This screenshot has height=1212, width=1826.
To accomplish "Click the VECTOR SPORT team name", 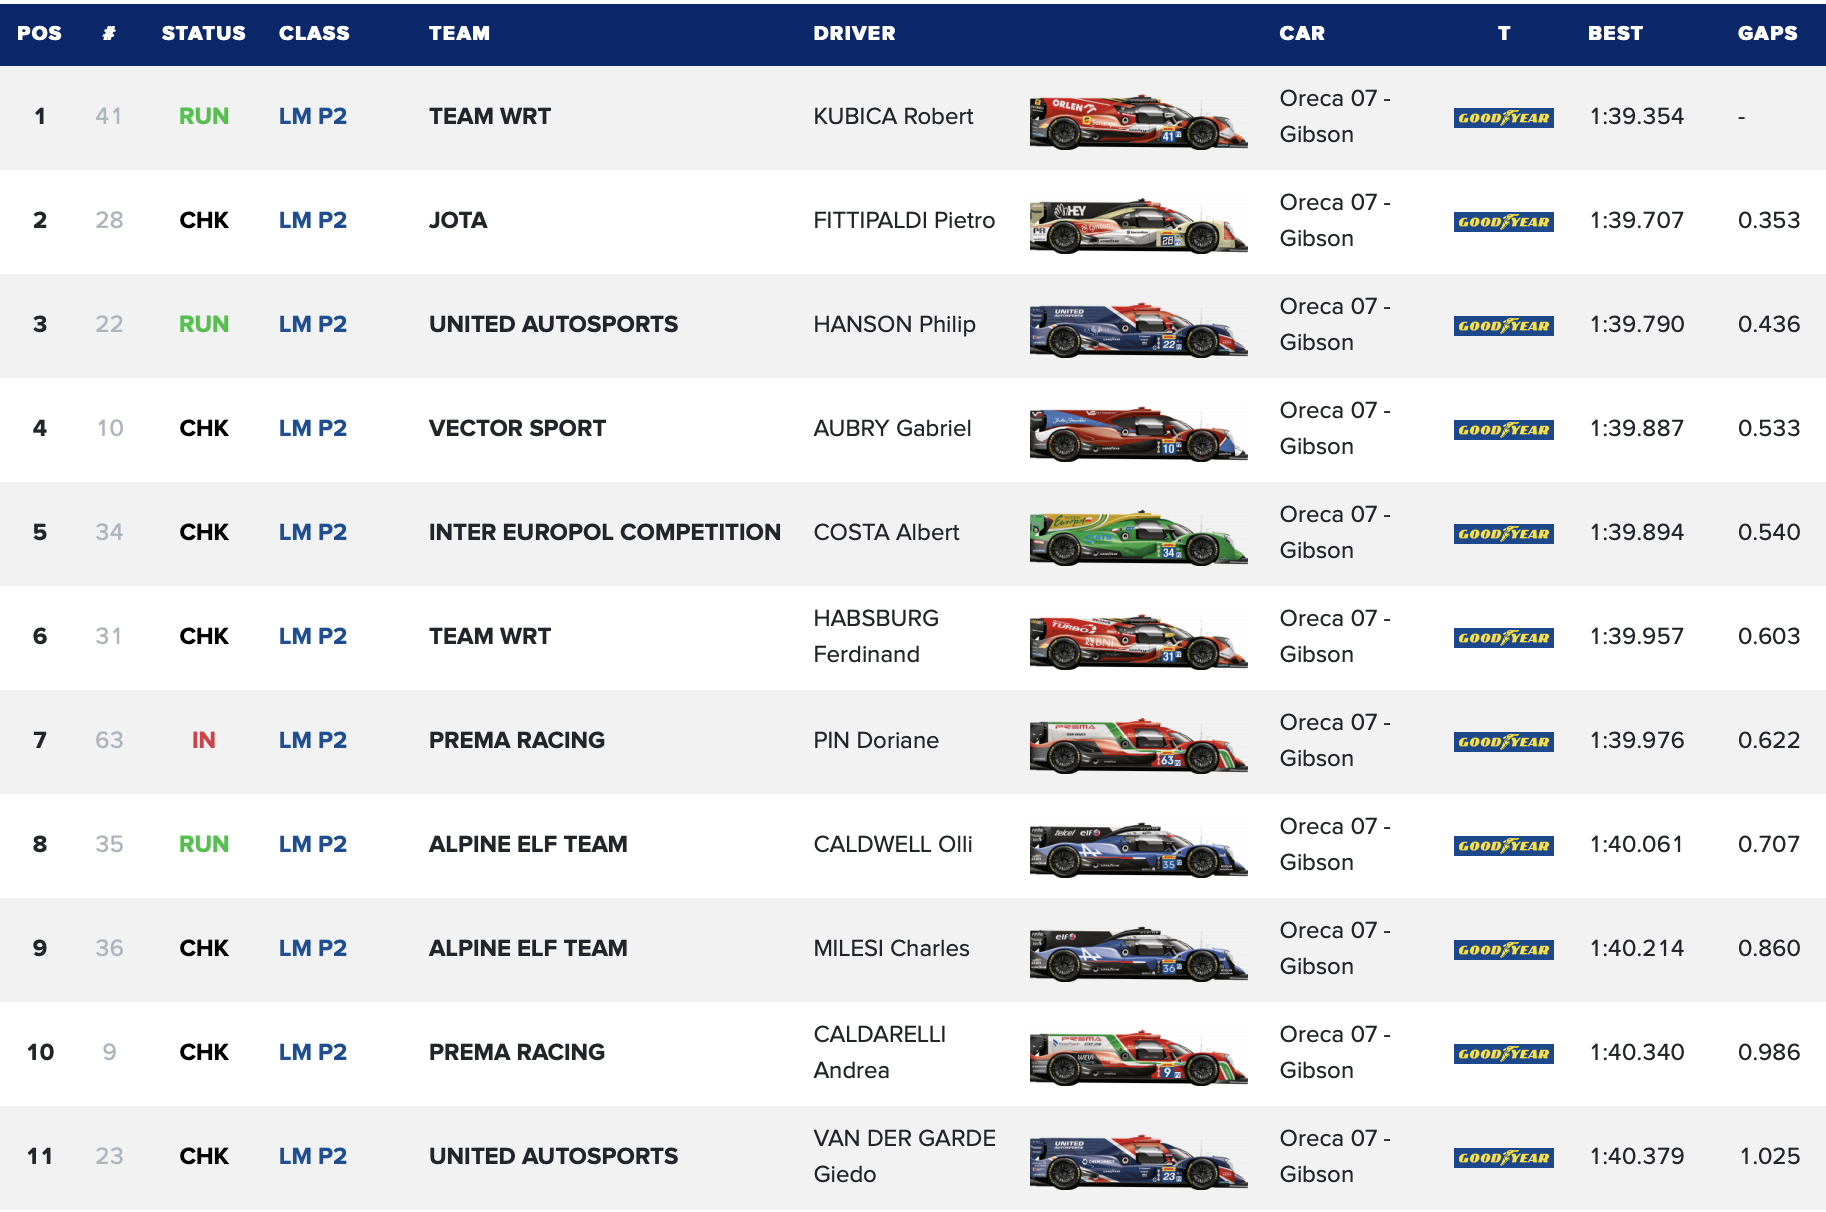I will [517, 428].
